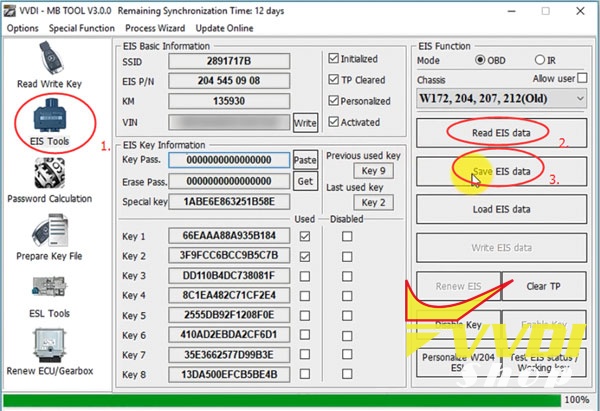Open the Read Write Key tool icon

coord(50,58)
